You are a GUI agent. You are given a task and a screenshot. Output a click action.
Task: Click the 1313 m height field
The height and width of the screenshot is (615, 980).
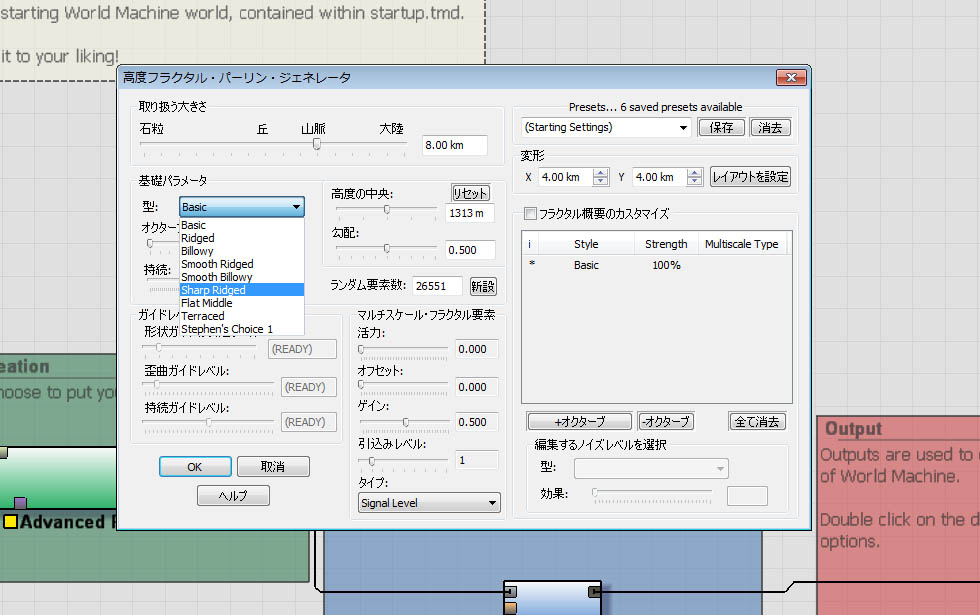point(470,213)
